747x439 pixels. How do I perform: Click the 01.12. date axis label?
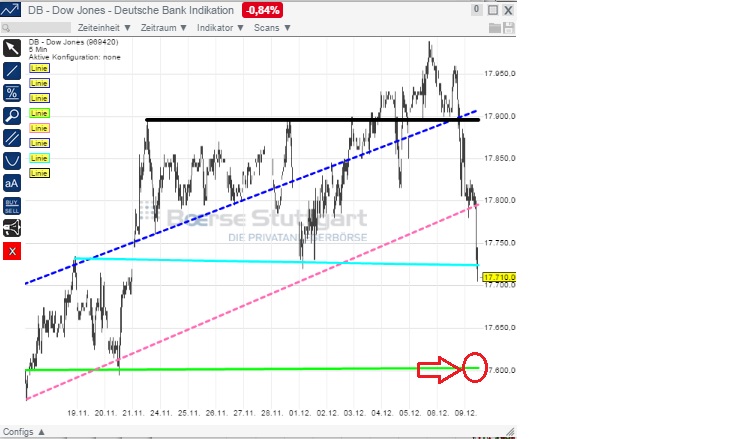coord(300,413)
